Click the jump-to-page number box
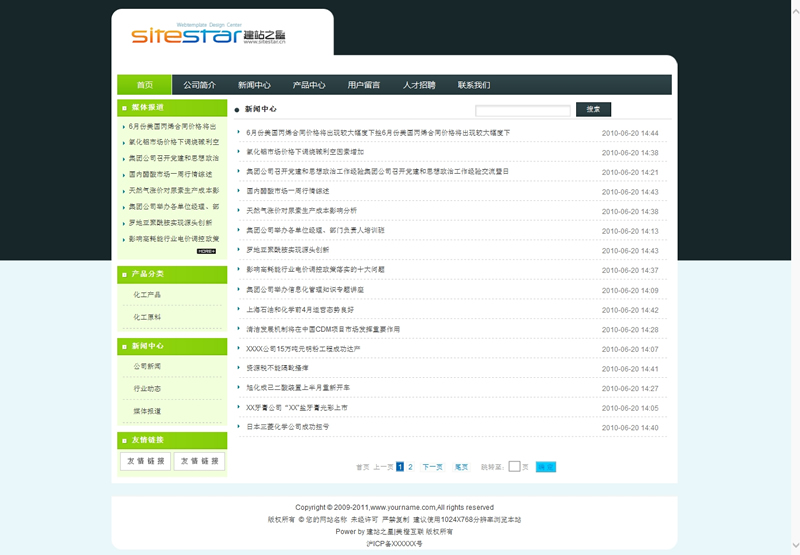The width and height of the screenshot is (800, 555). [x=514, y=466]
